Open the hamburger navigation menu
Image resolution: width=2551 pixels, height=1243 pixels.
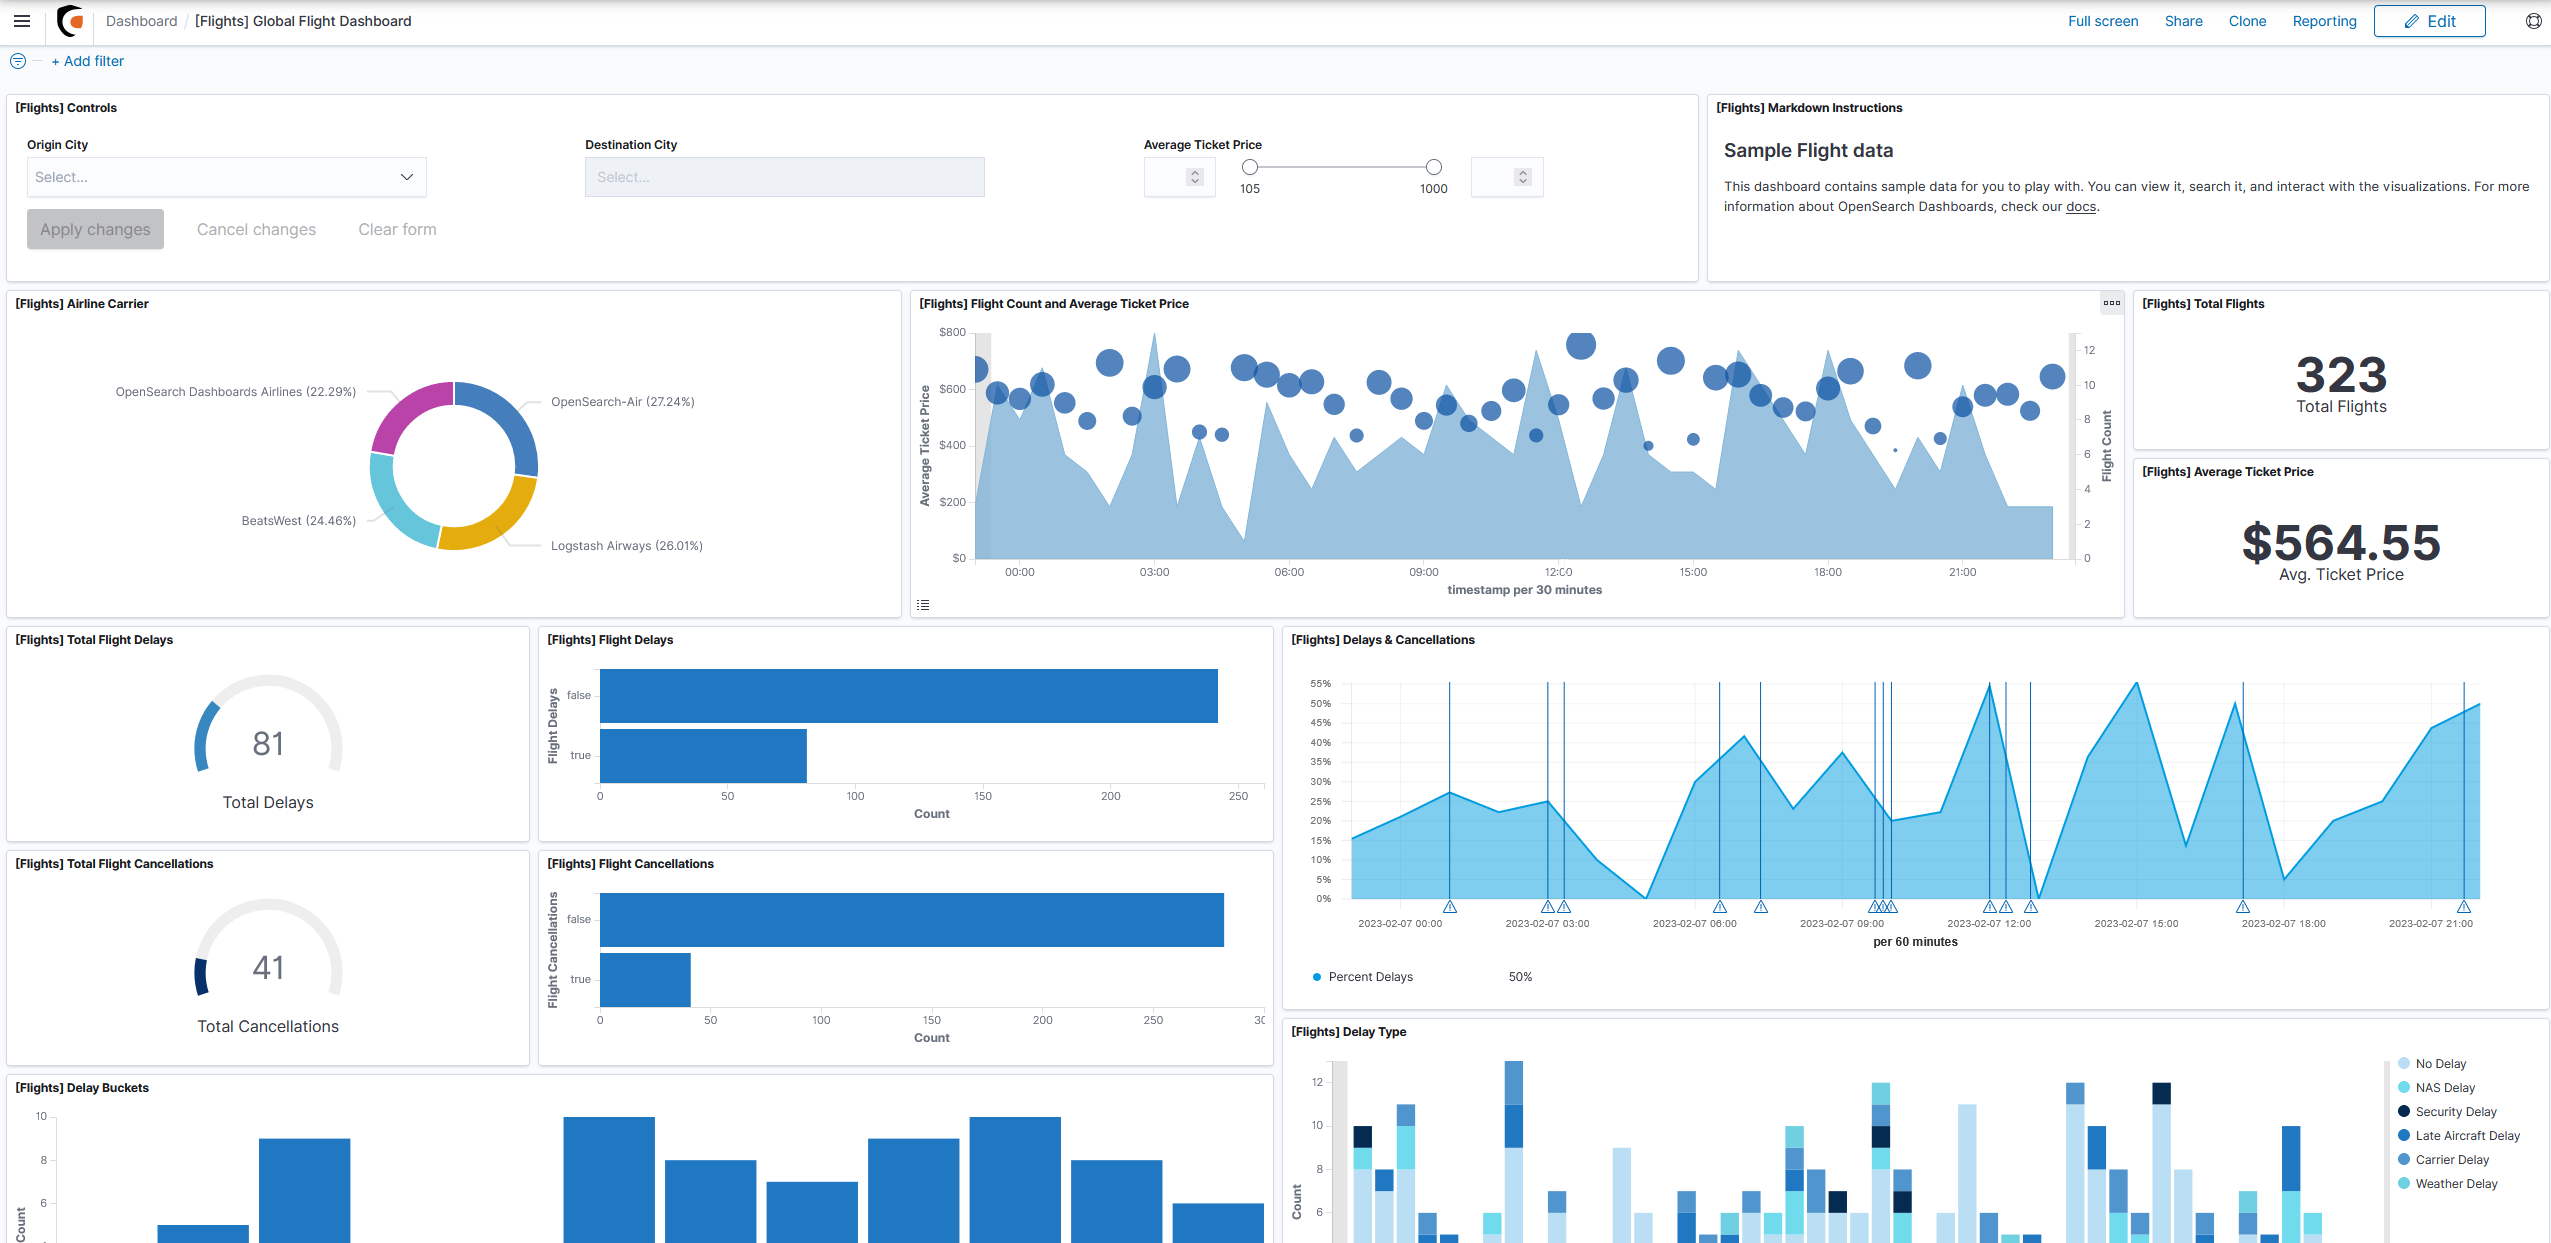tap(22, 21)
